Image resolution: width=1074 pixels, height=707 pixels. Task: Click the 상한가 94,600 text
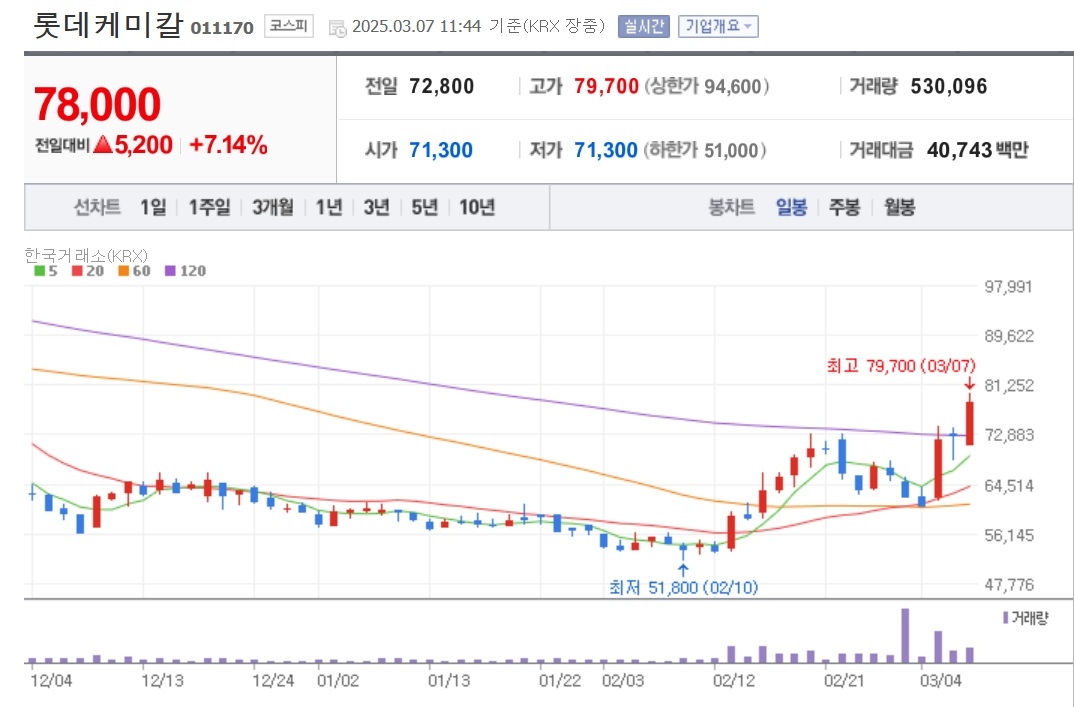(x=706, y=86)
